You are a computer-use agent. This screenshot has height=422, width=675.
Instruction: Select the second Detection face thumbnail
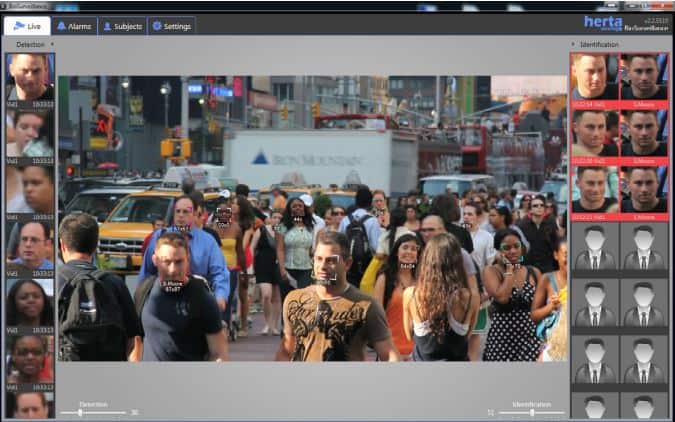(30, 134)
